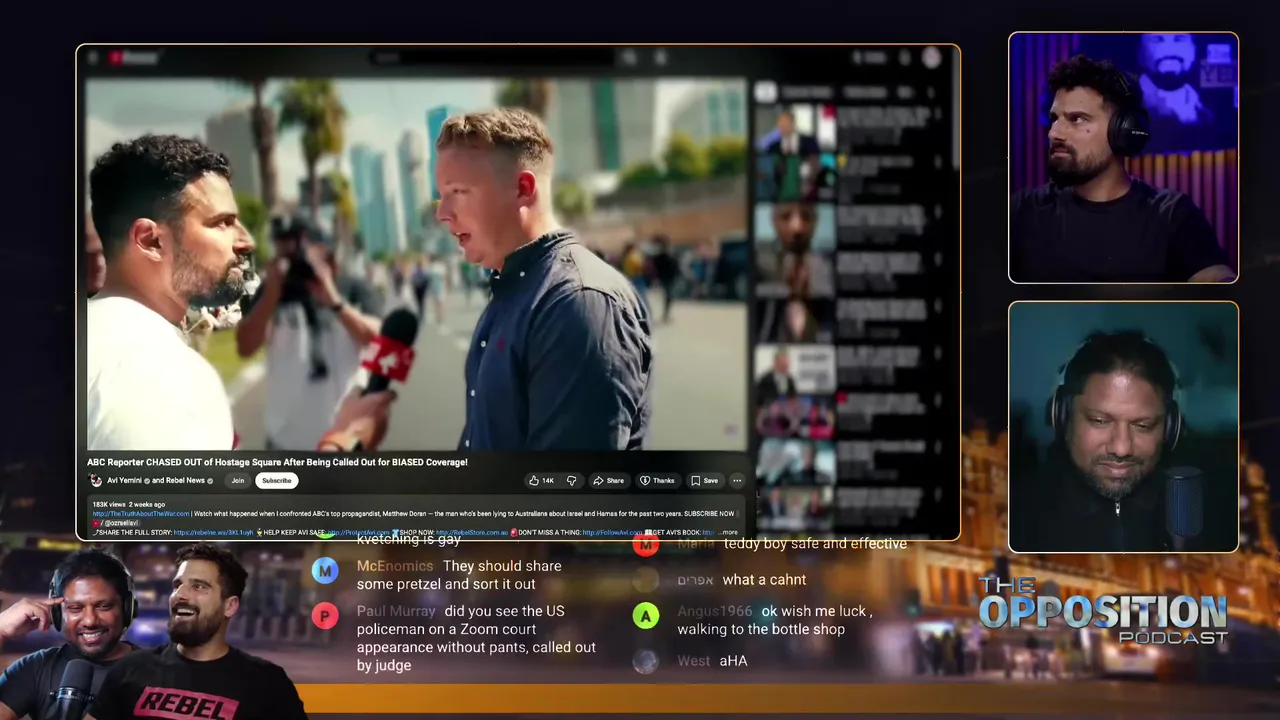Click the thumbs-up like button showing 14K
1280x720 pixels.
[x=541, y=481]
